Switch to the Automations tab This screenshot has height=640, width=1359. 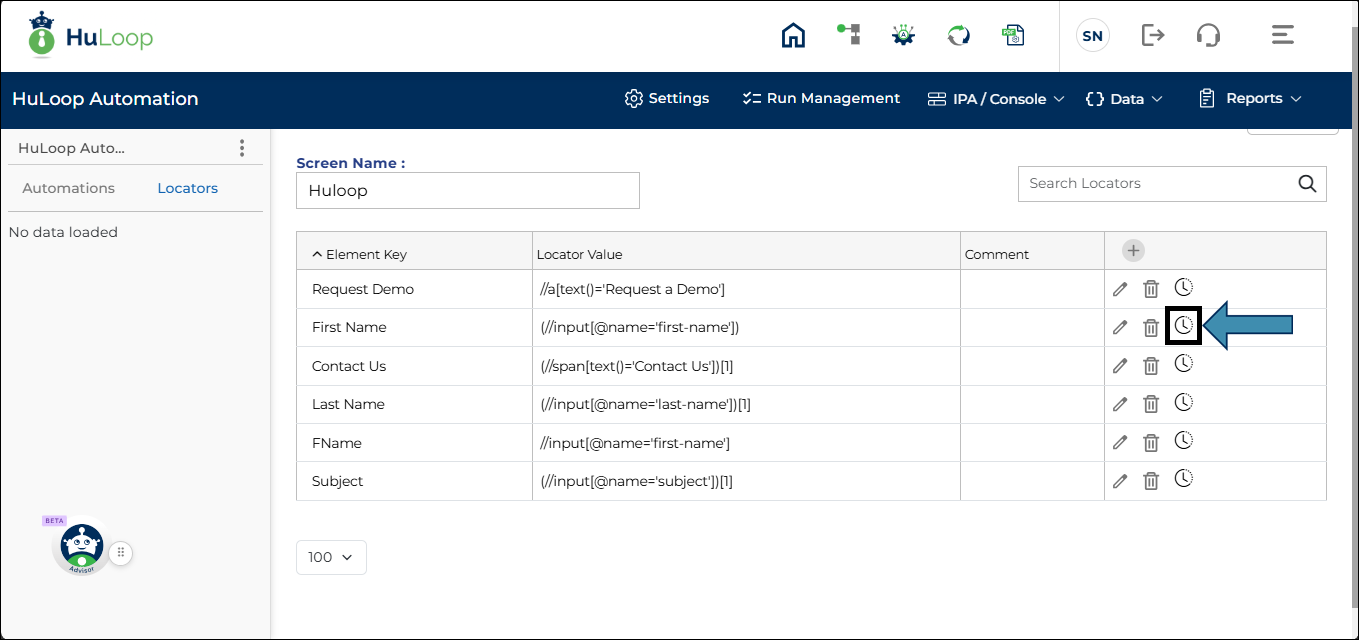click(x=68, y=188)
